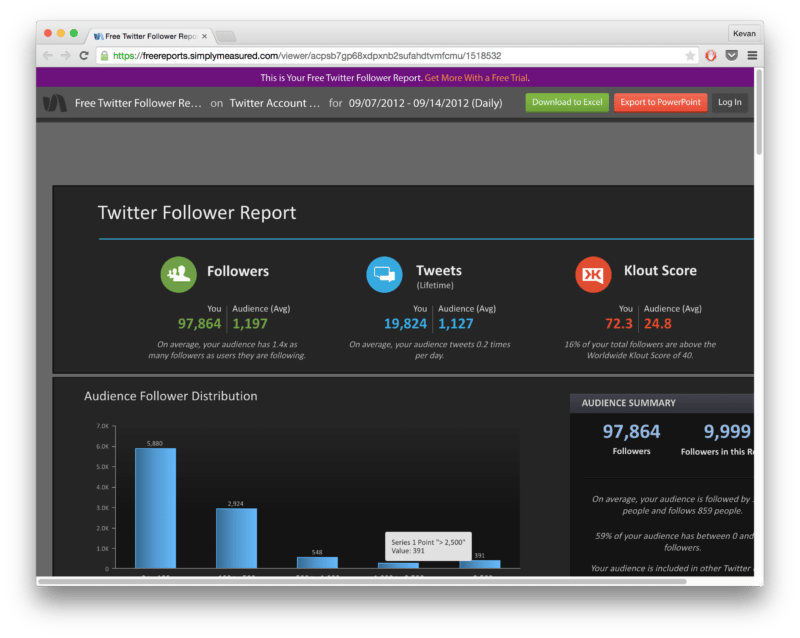Click the address bar URL field
Viewport: 800px width, 638px height.
[x=398, y=56]
